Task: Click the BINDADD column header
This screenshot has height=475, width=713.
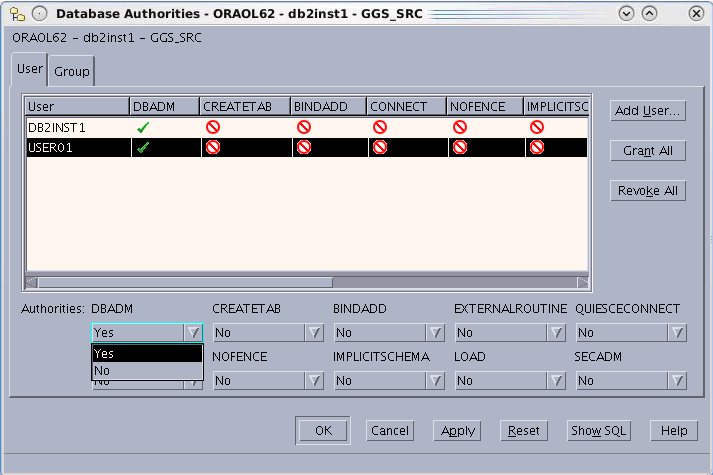Action: pos(329,106)
